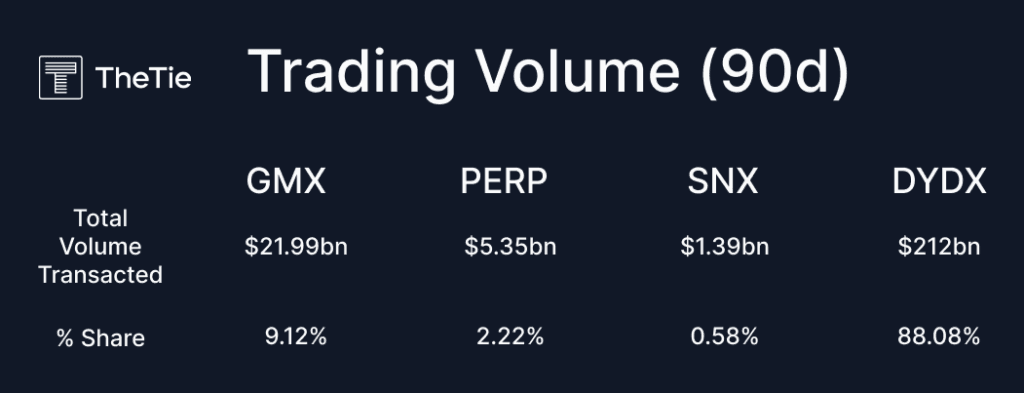
Task: Click the word Volume in the title
Action: click(x=577, y=71)
